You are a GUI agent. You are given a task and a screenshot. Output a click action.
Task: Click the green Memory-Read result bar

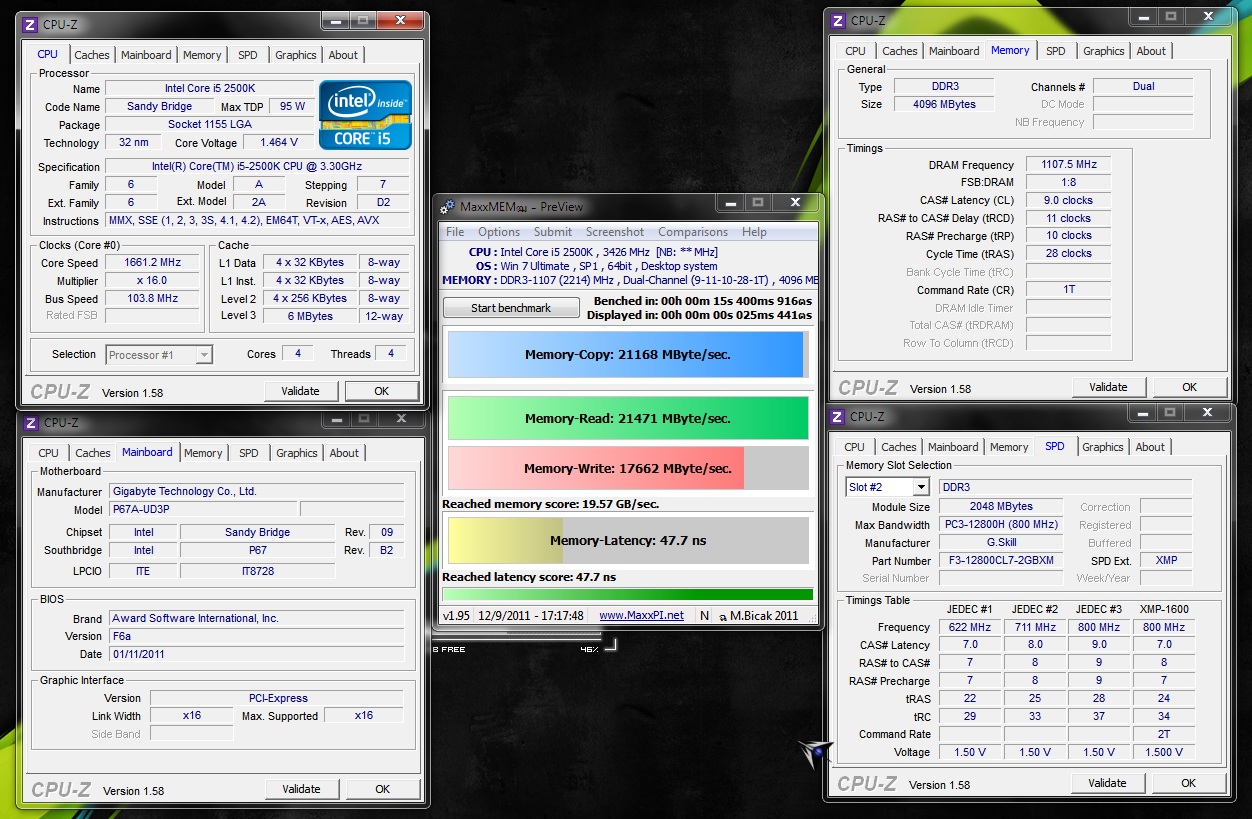pyautogui.click(x=627, y=419)
